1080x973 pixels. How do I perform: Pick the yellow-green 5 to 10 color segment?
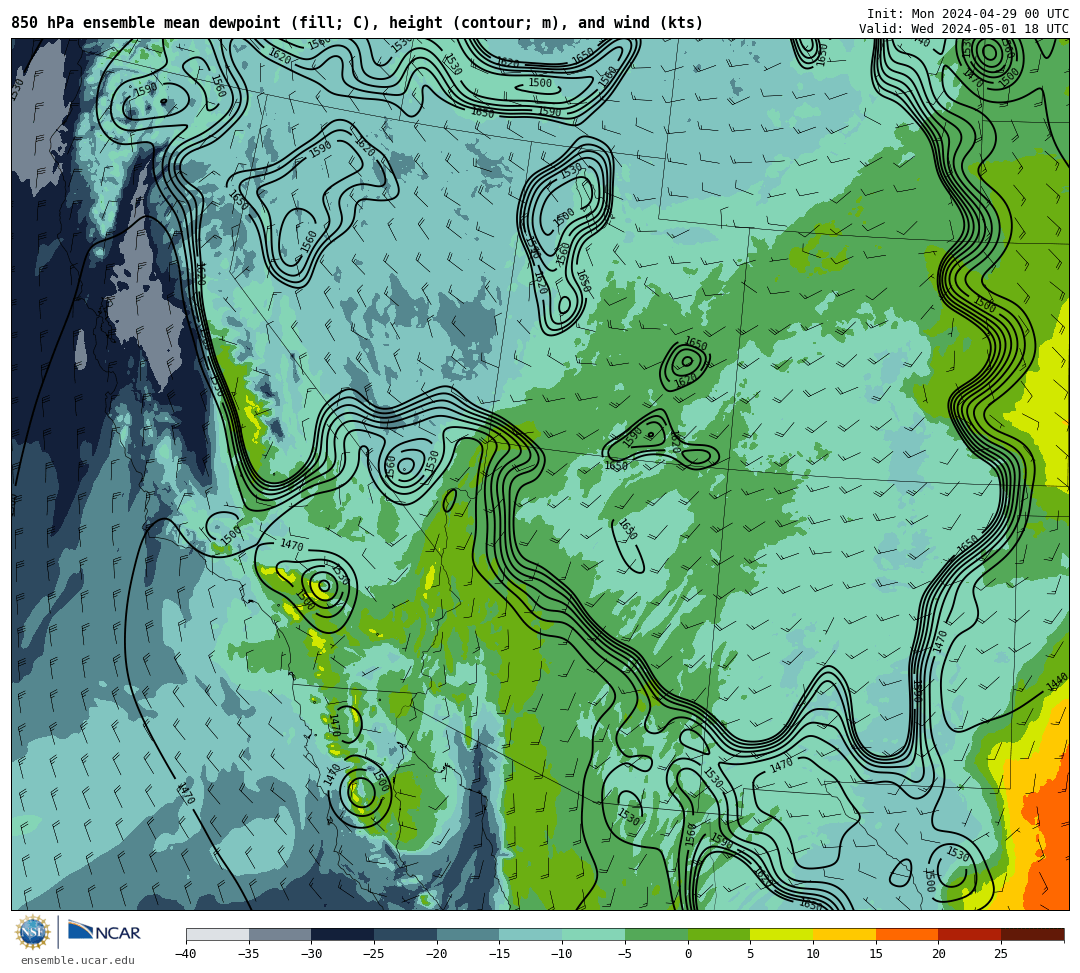click(782, 934)
